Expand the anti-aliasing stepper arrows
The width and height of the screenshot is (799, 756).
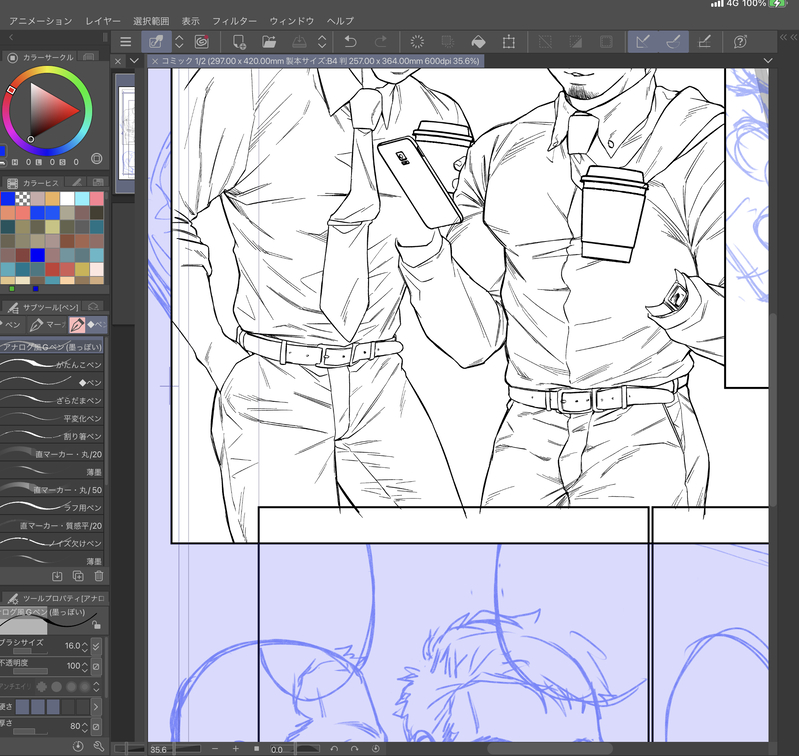(96, 687)
